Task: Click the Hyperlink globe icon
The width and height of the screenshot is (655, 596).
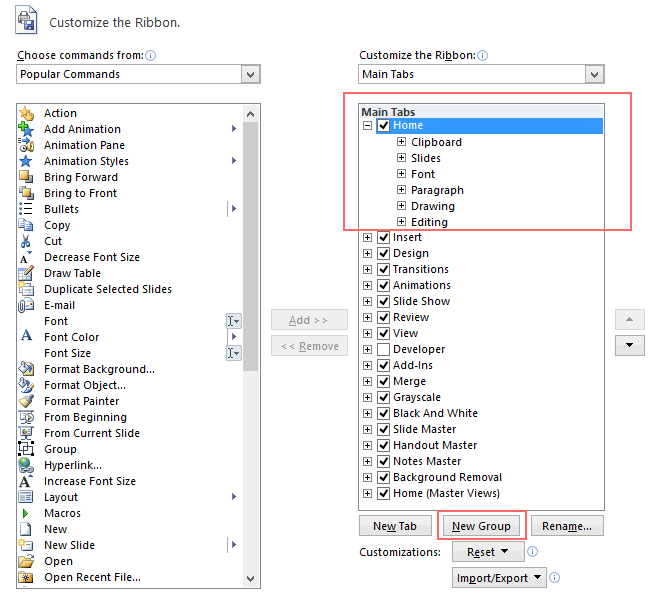Action: 26,465
